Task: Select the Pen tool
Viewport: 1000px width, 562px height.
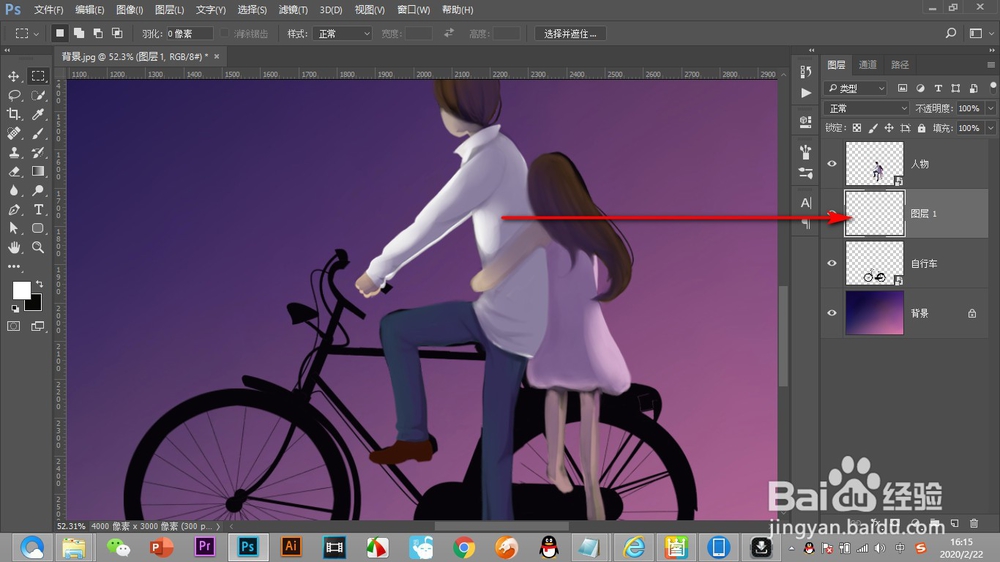Action: click(x=13, y=209)
